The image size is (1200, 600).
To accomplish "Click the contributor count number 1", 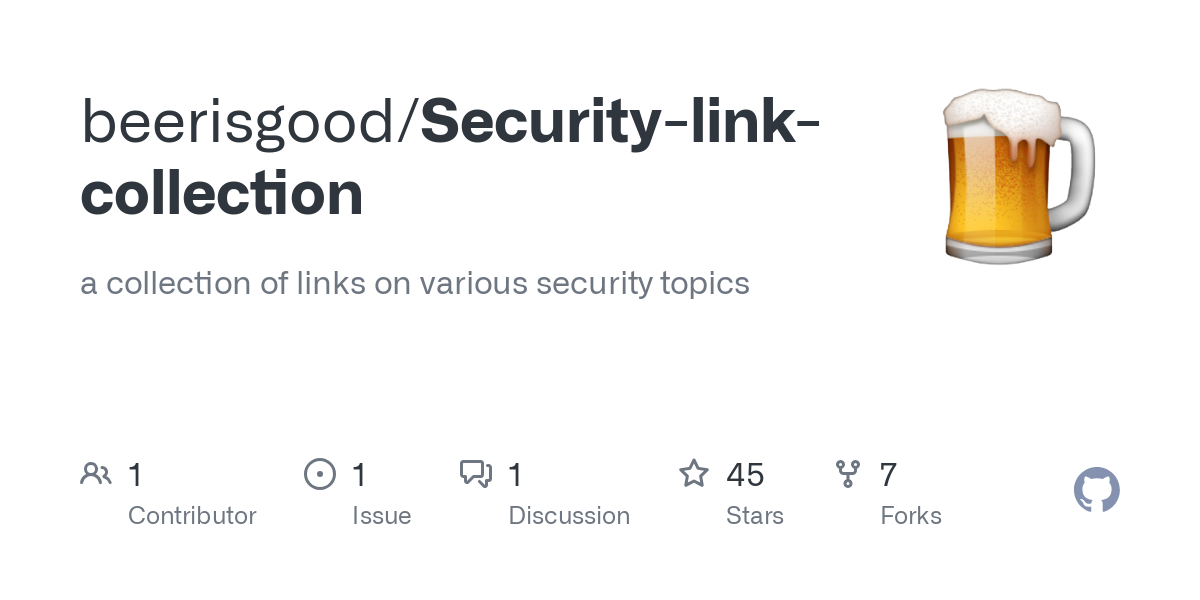I will [136, 475].
